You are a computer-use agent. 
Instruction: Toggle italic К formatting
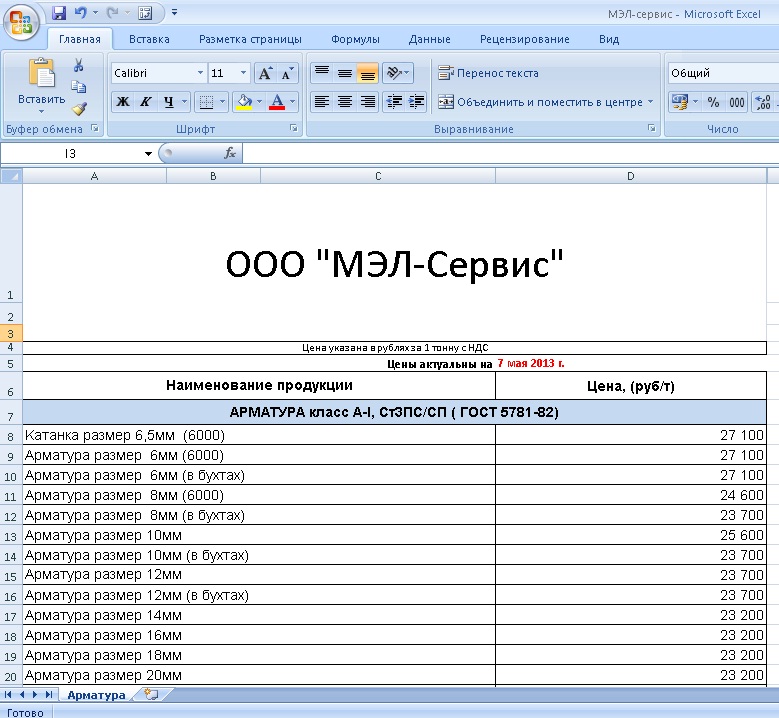[145, 102]
